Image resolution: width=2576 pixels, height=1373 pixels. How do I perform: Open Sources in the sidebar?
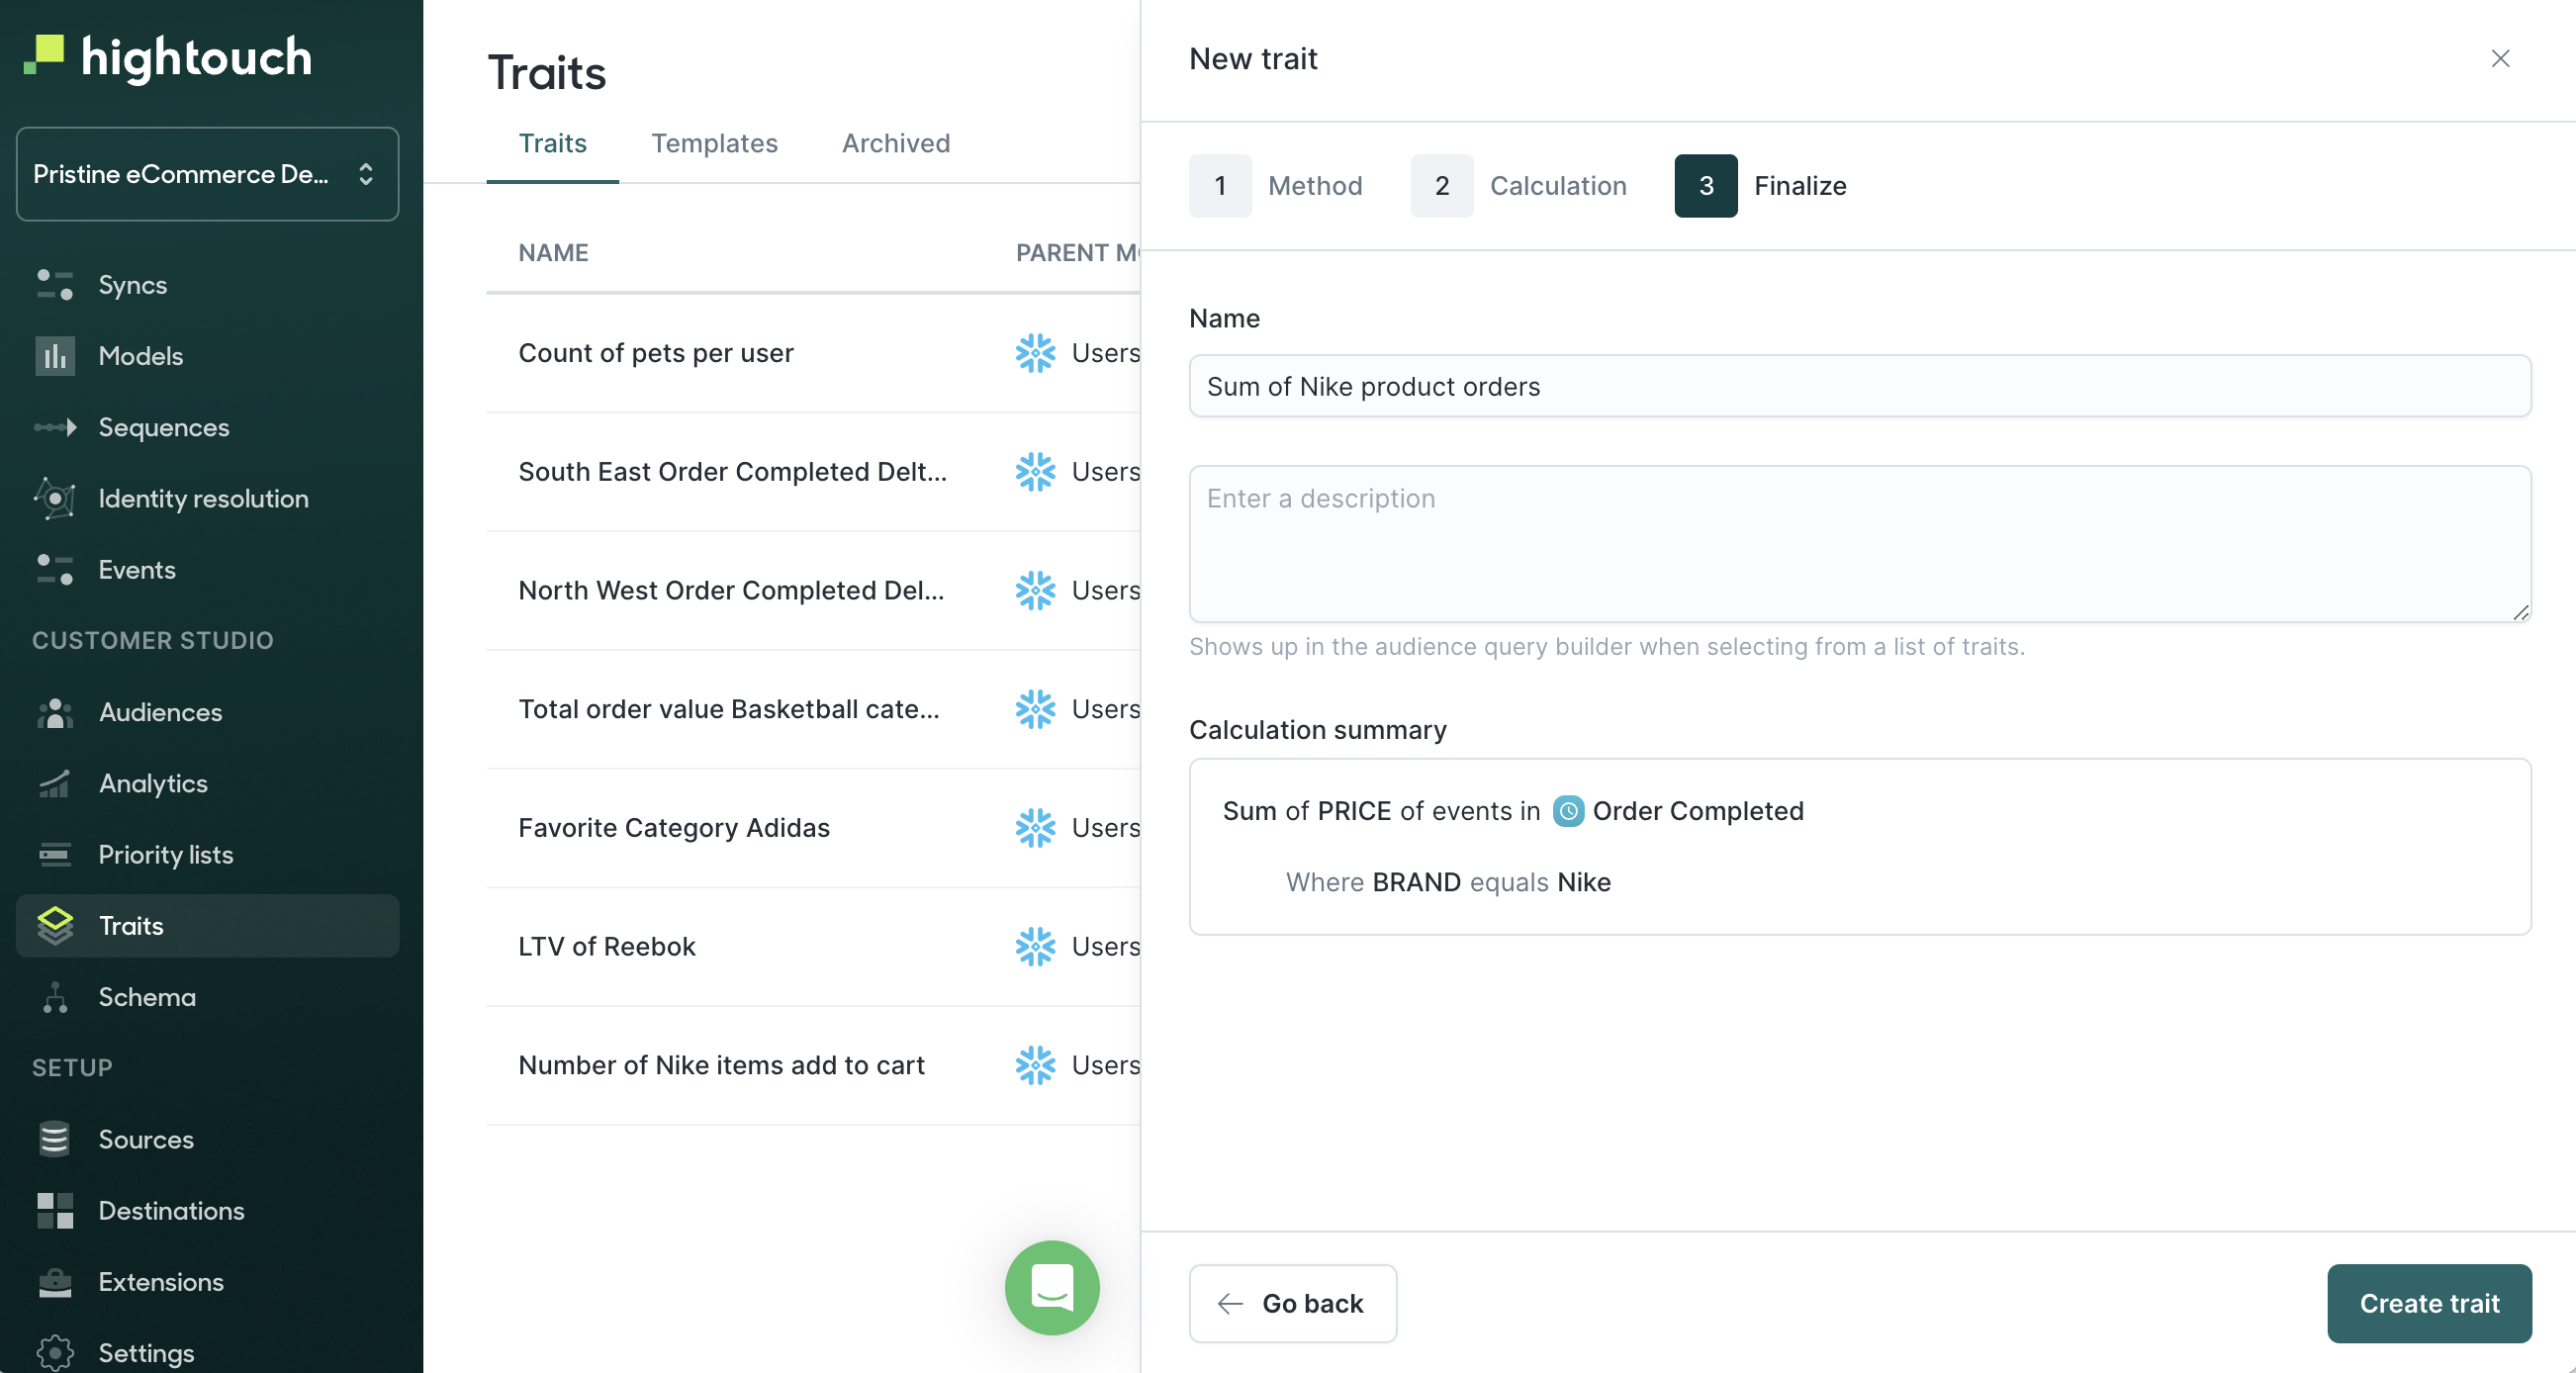(207, 1140)
